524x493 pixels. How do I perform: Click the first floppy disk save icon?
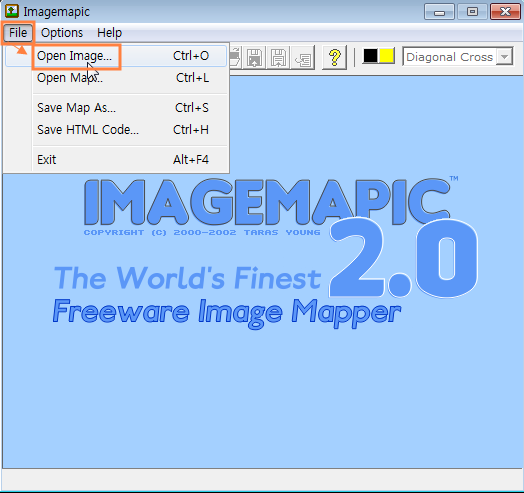[x=254, y=57]
